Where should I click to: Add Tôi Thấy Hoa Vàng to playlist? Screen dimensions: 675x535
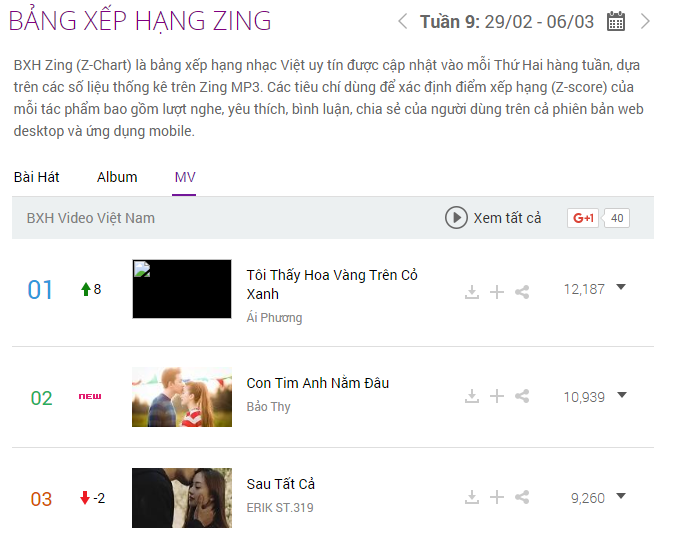coord(497,292)
